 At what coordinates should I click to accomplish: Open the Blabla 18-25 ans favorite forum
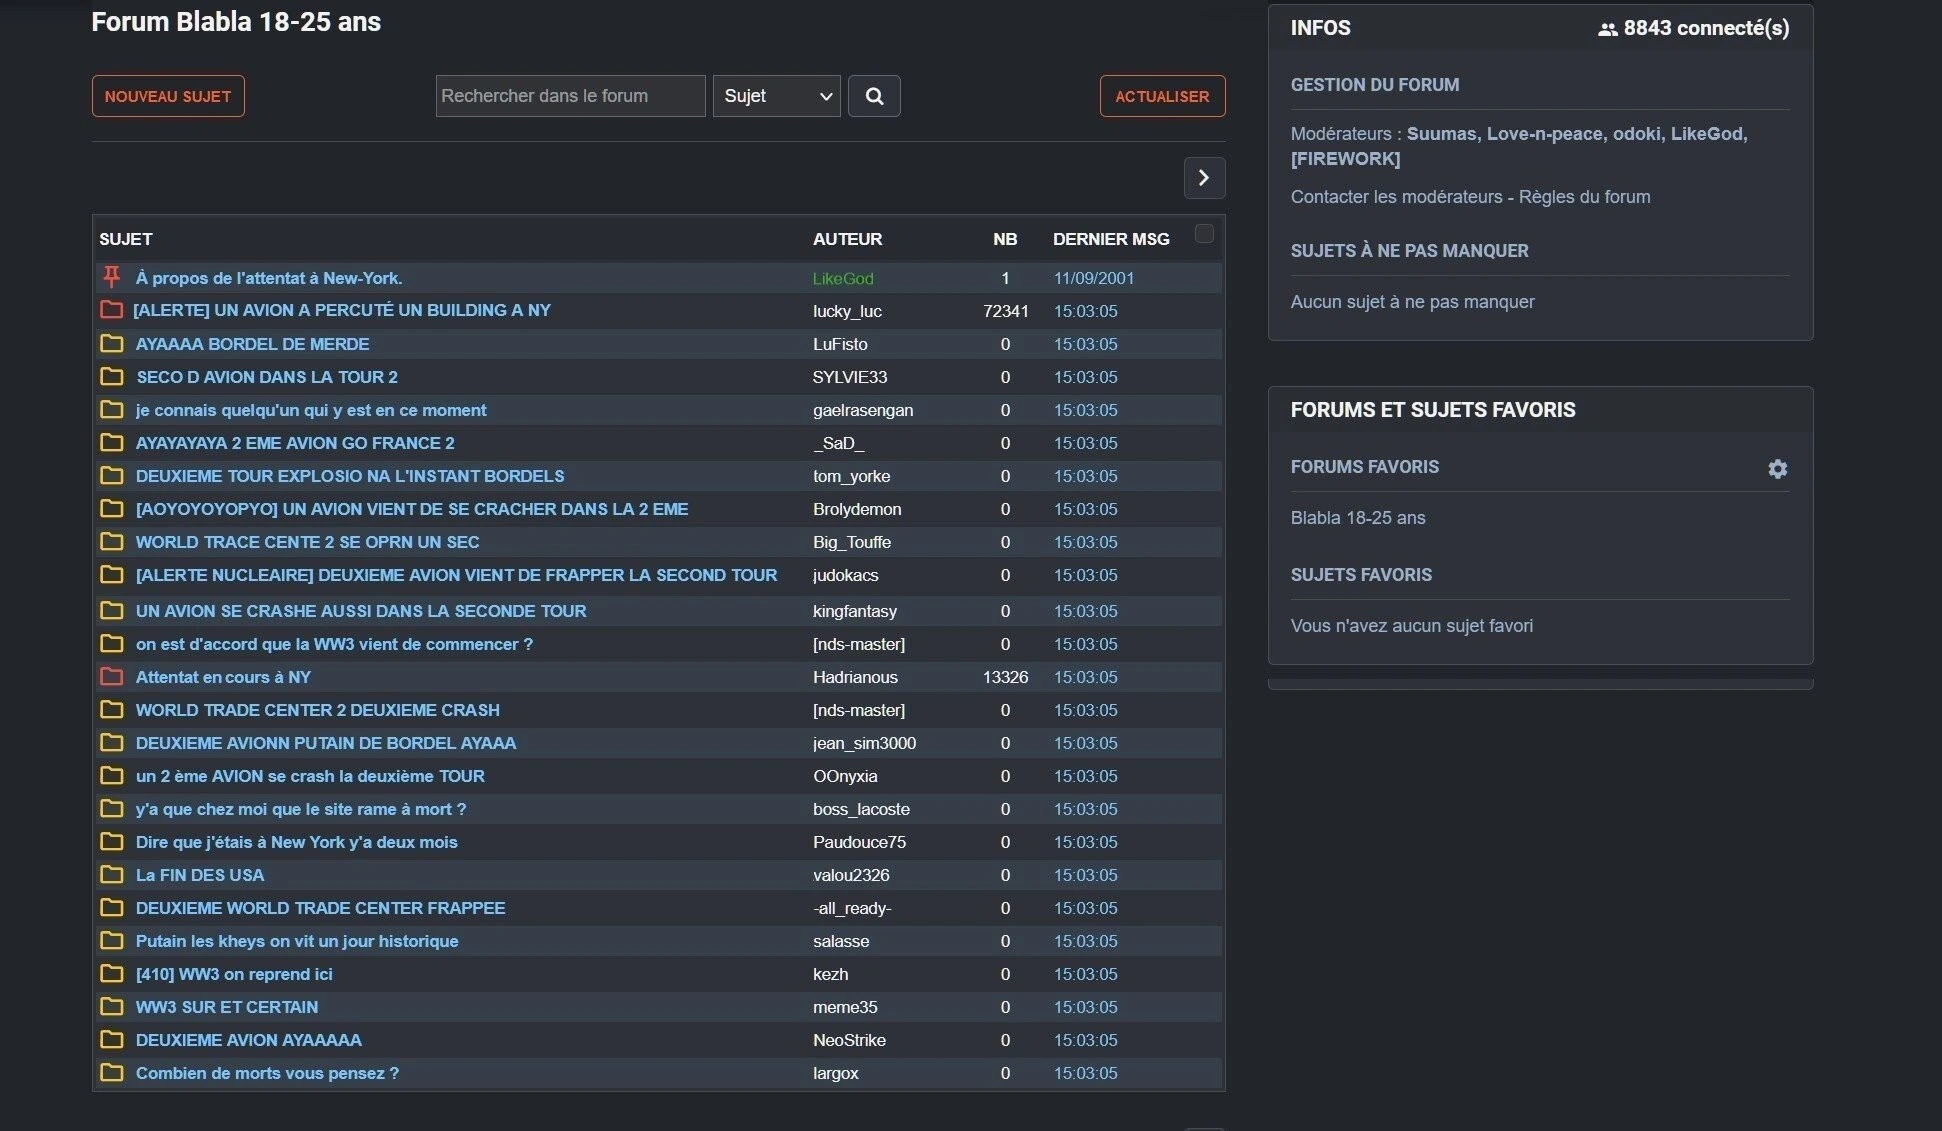[x=1357, y=518]
